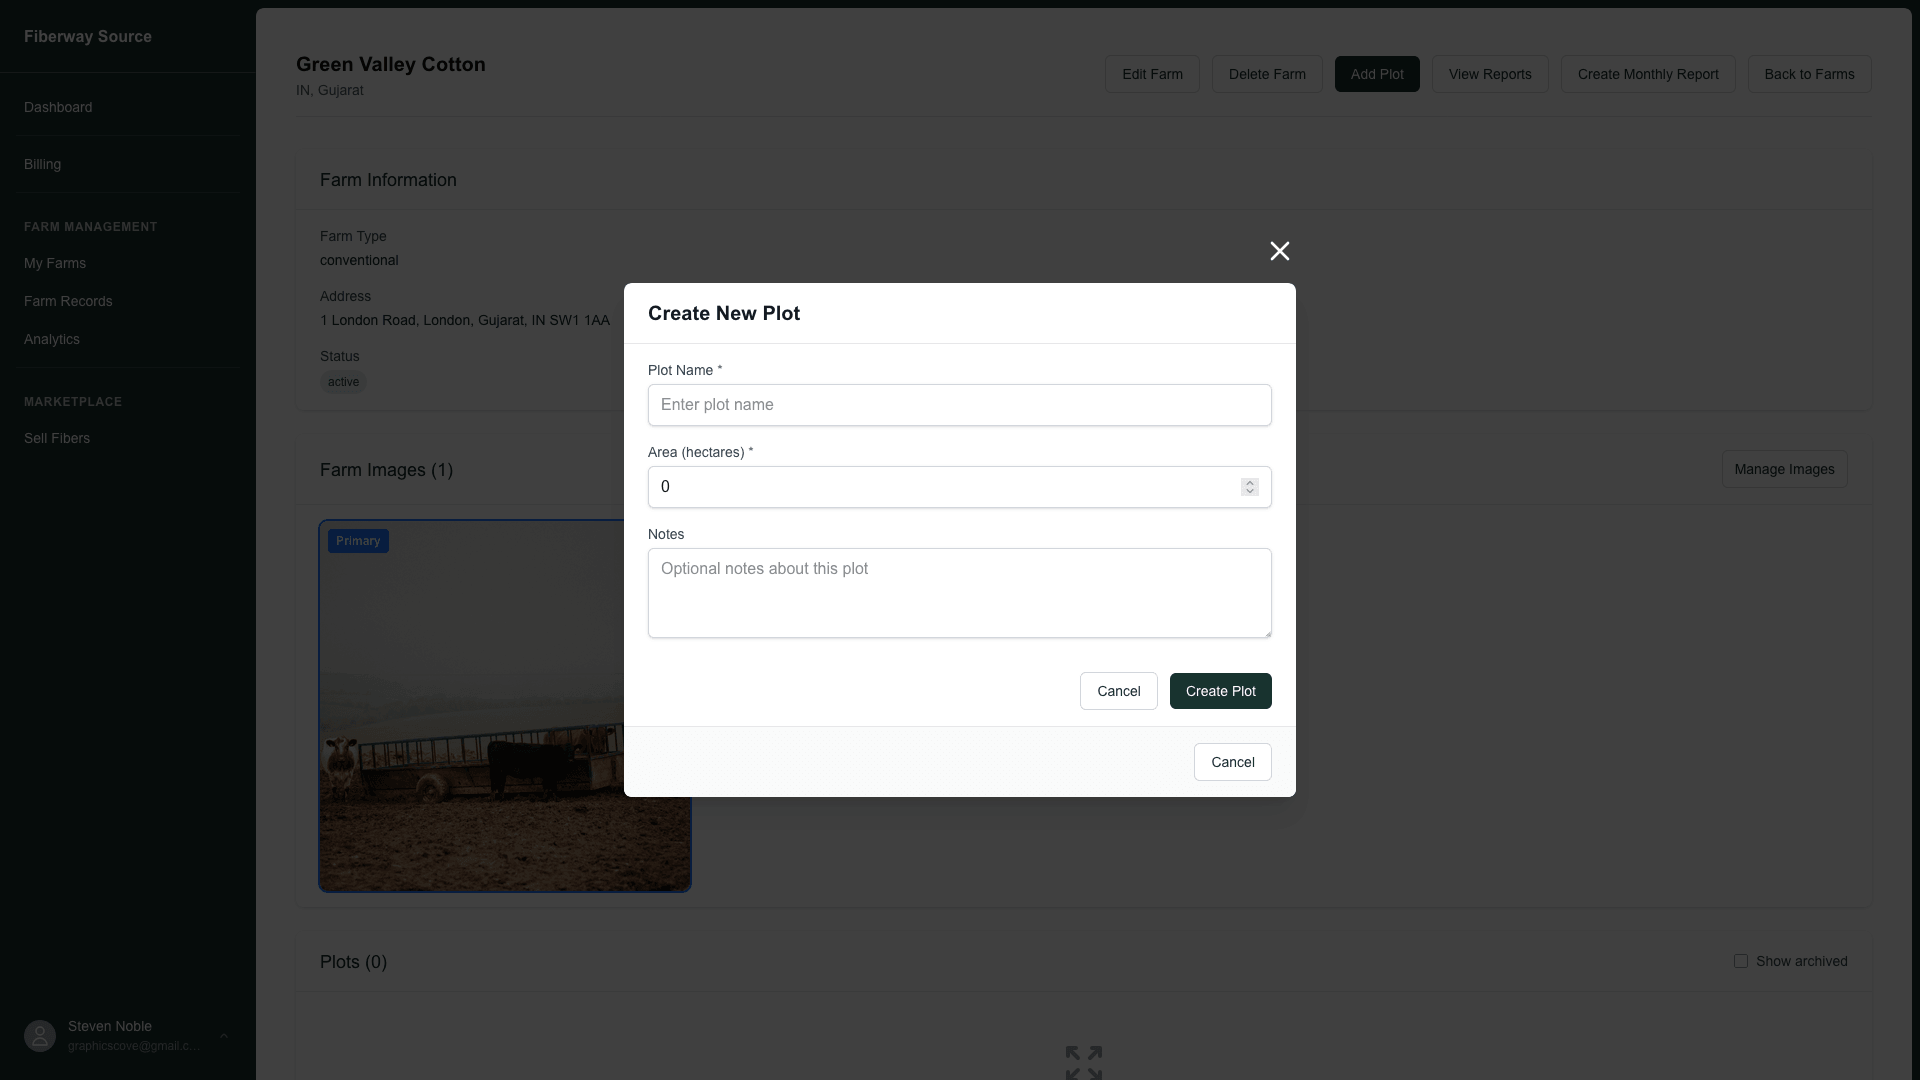Increment the Area hectares stepper arrows

[1249, 482]
